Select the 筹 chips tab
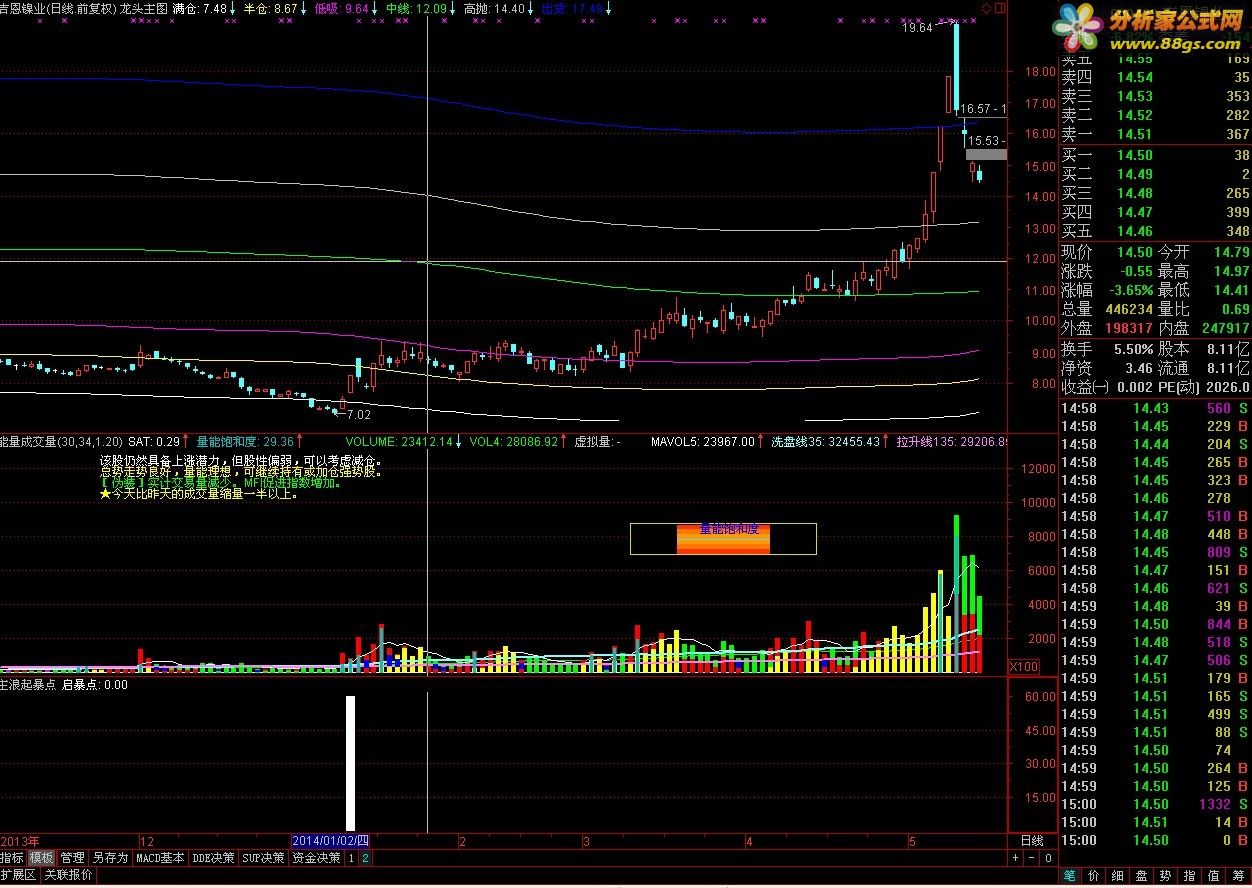 pos(1238,875)
